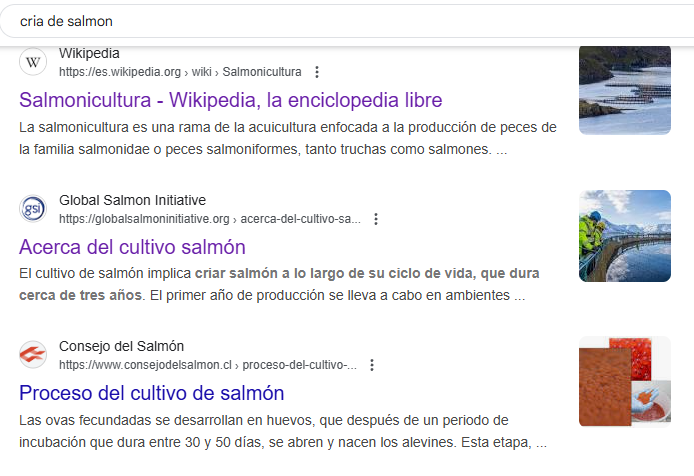This screenshot has height=476, width=694.
Task: Open the Acerca del cultivo salmón link
Action: click(132, 247)
